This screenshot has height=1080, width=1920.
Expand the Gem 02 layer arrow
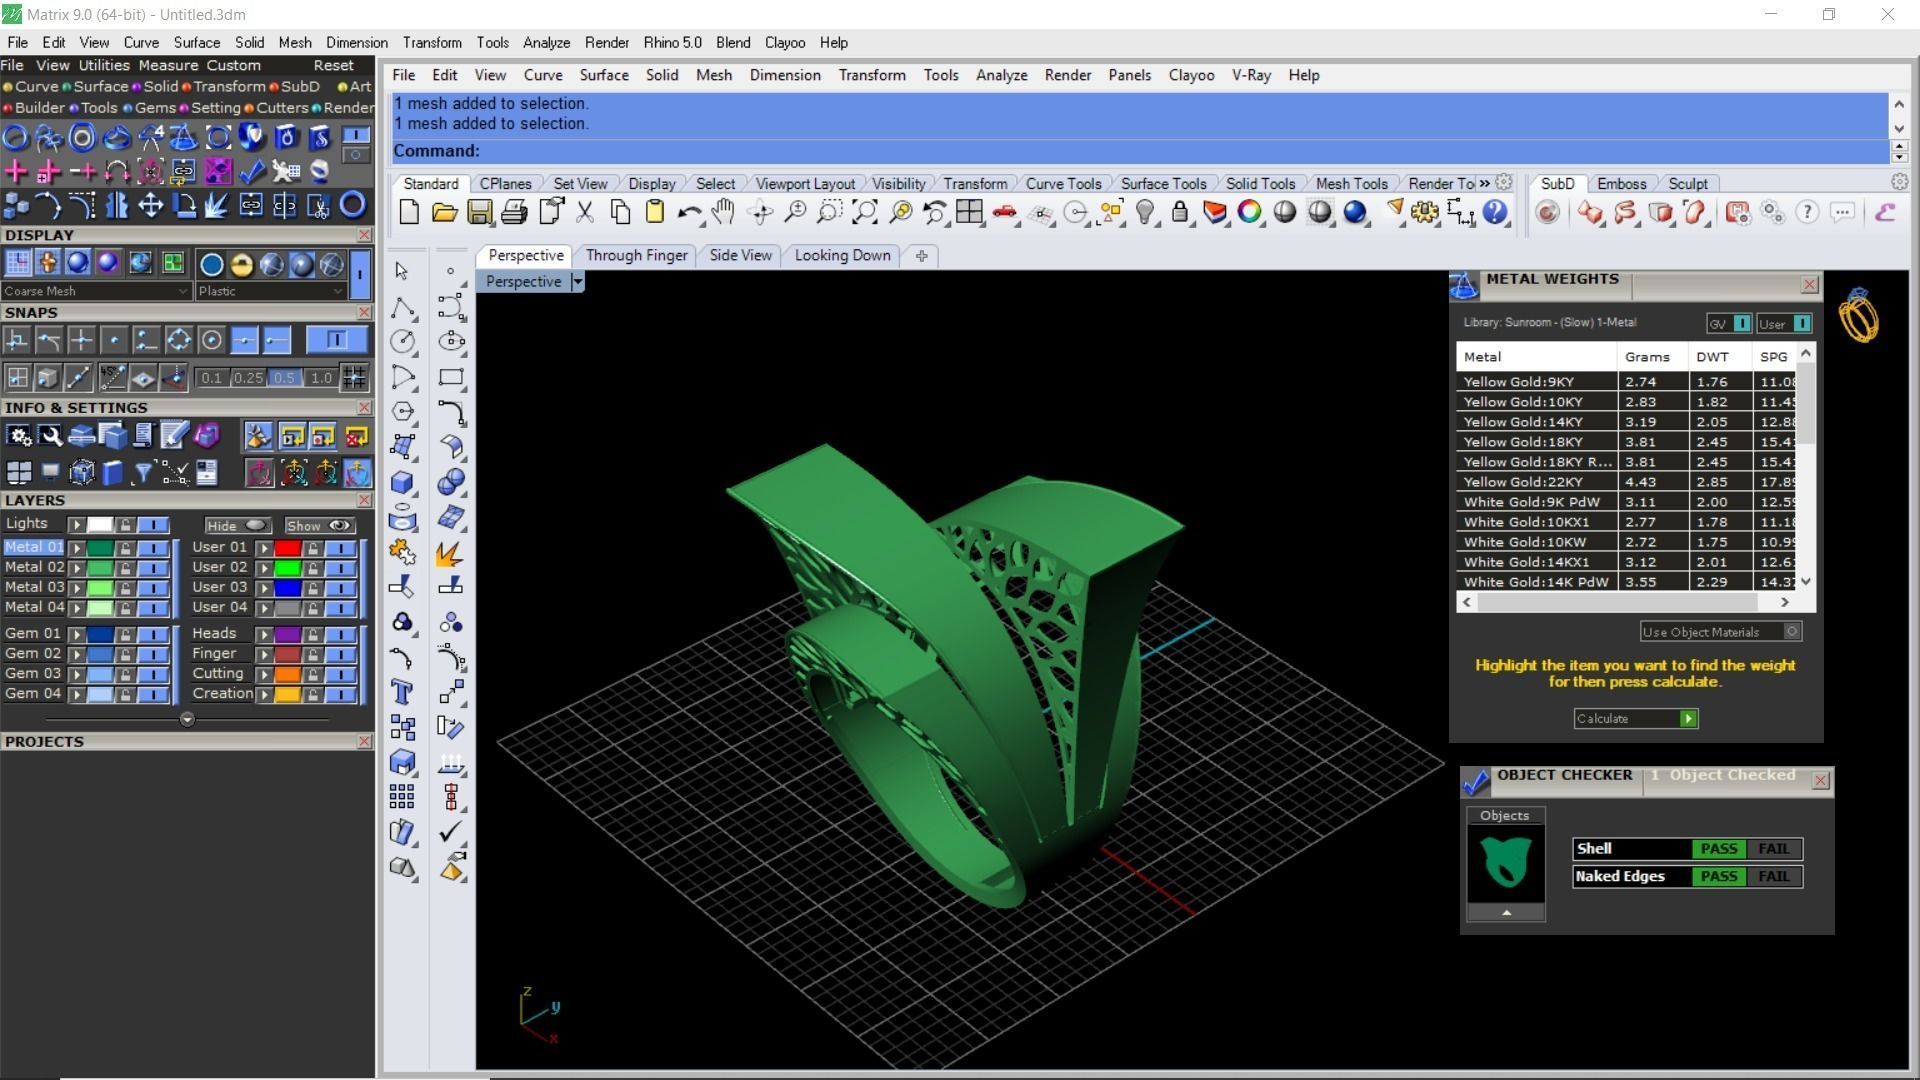pos(77,654)
